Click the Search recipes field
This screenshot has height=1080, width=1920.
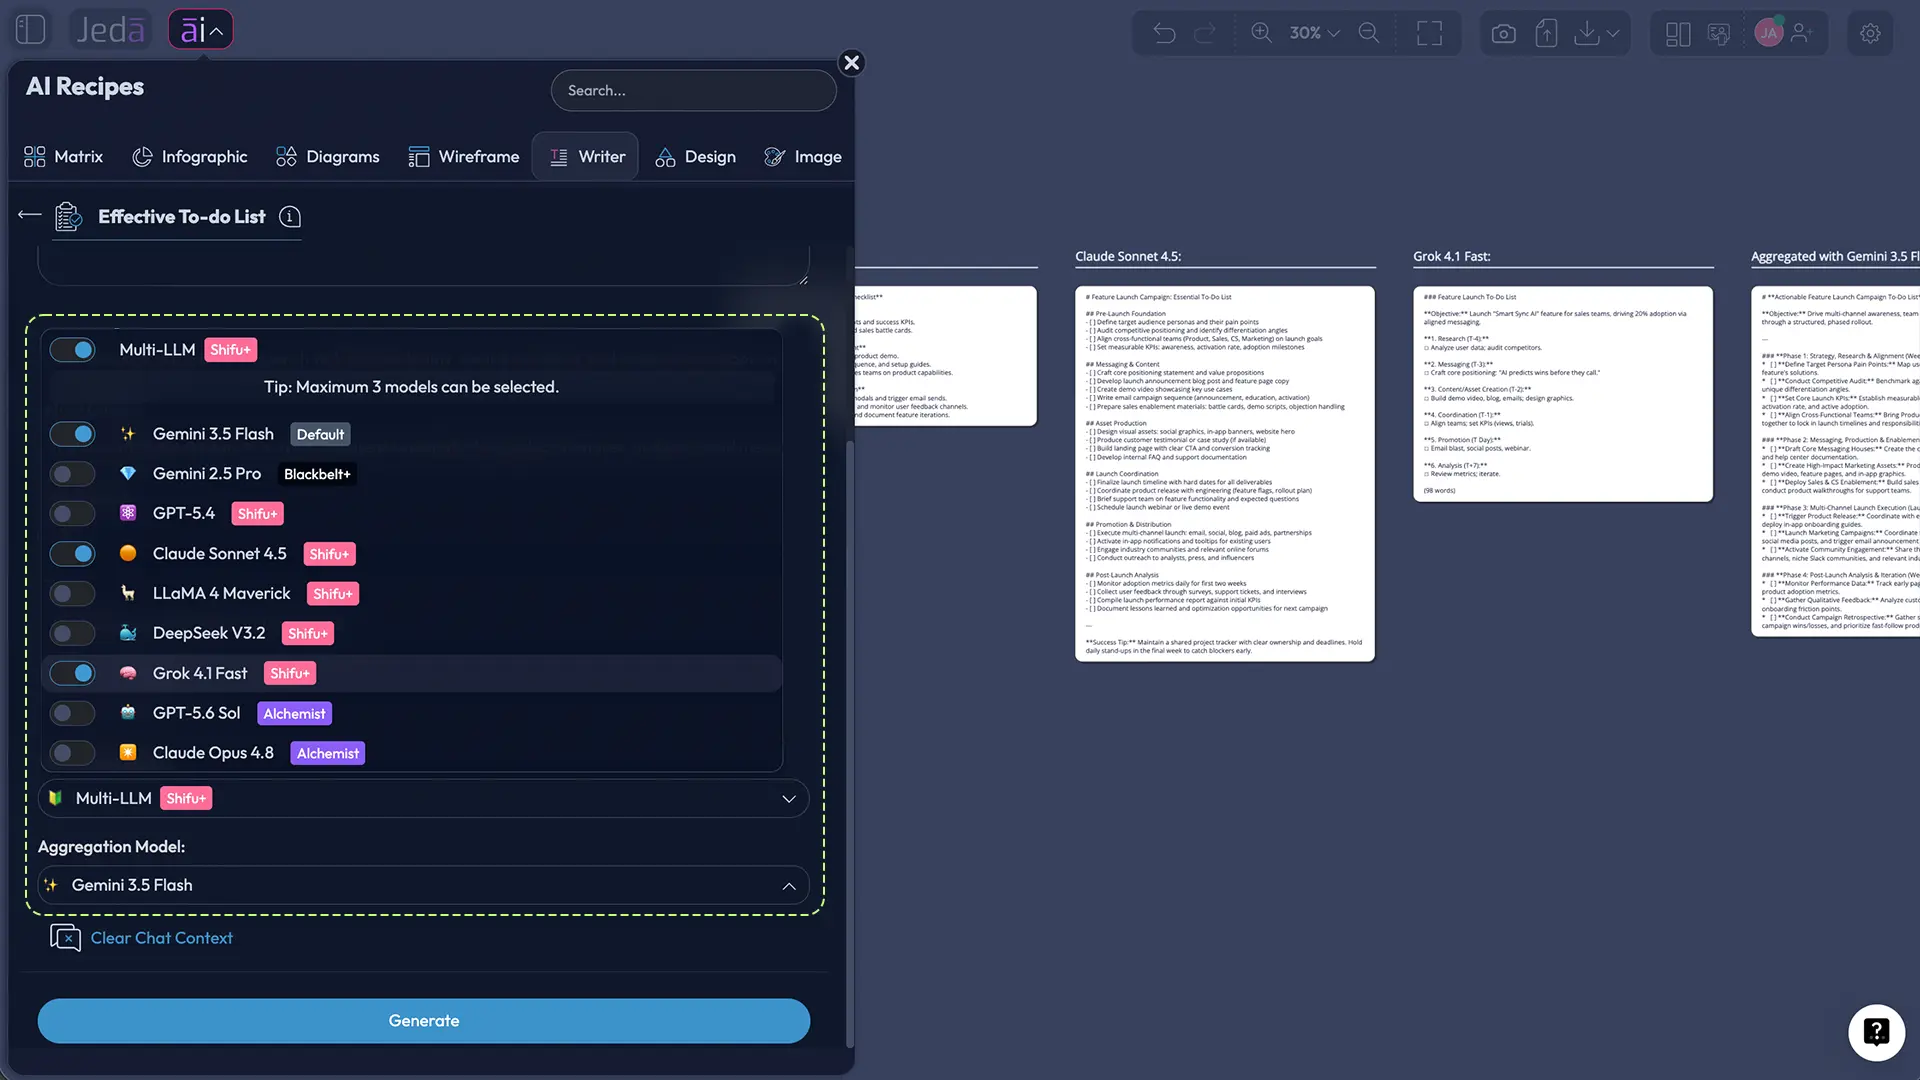693,90
